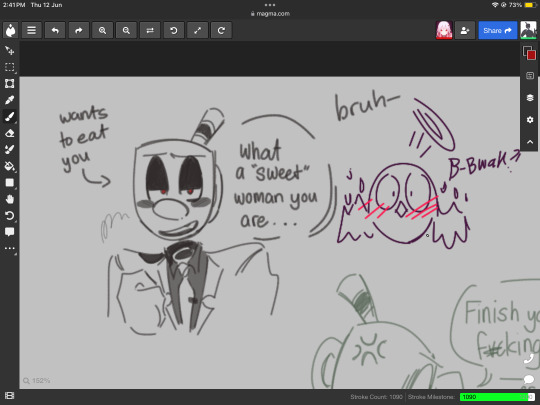Screen dimensions: 540x405
Task: Select the Hand pan tool
Action: [x=10, y=199]
